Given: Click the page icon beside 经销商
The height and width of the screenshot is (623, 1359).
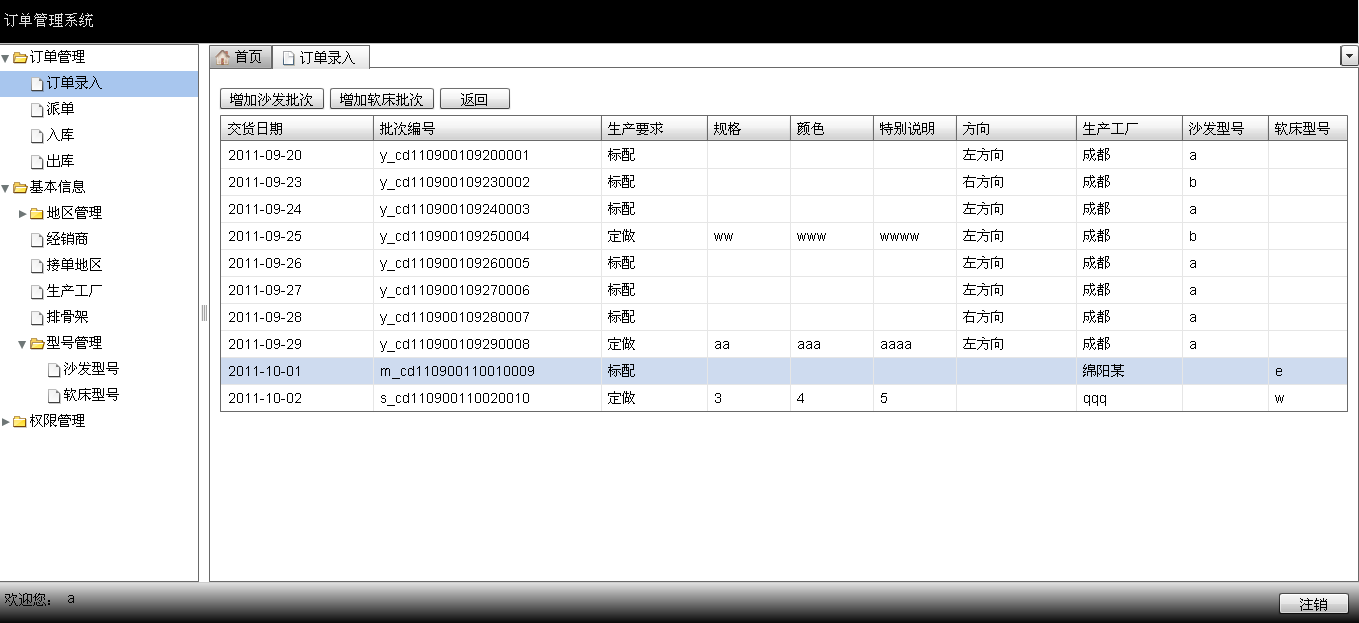Looking at the screenshot, I should [37, 239].
